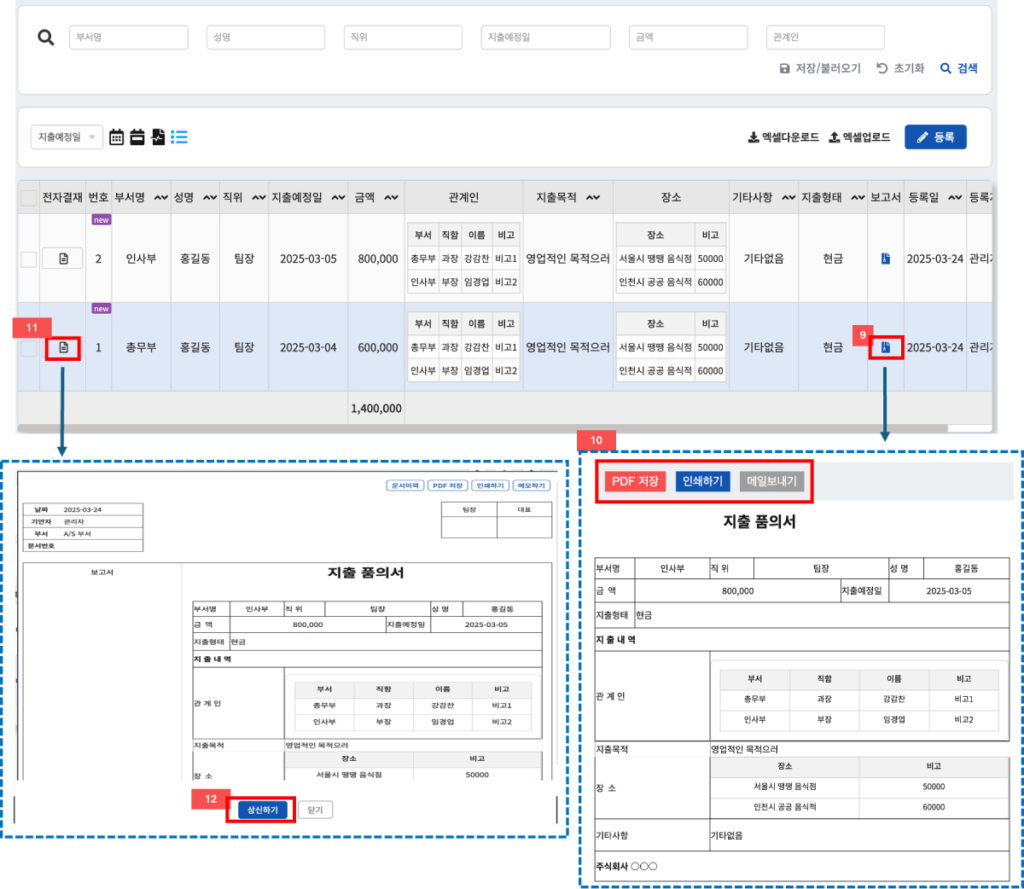Open e-approval document for row 2
The image size is (1024, 889).
[63, 259]
